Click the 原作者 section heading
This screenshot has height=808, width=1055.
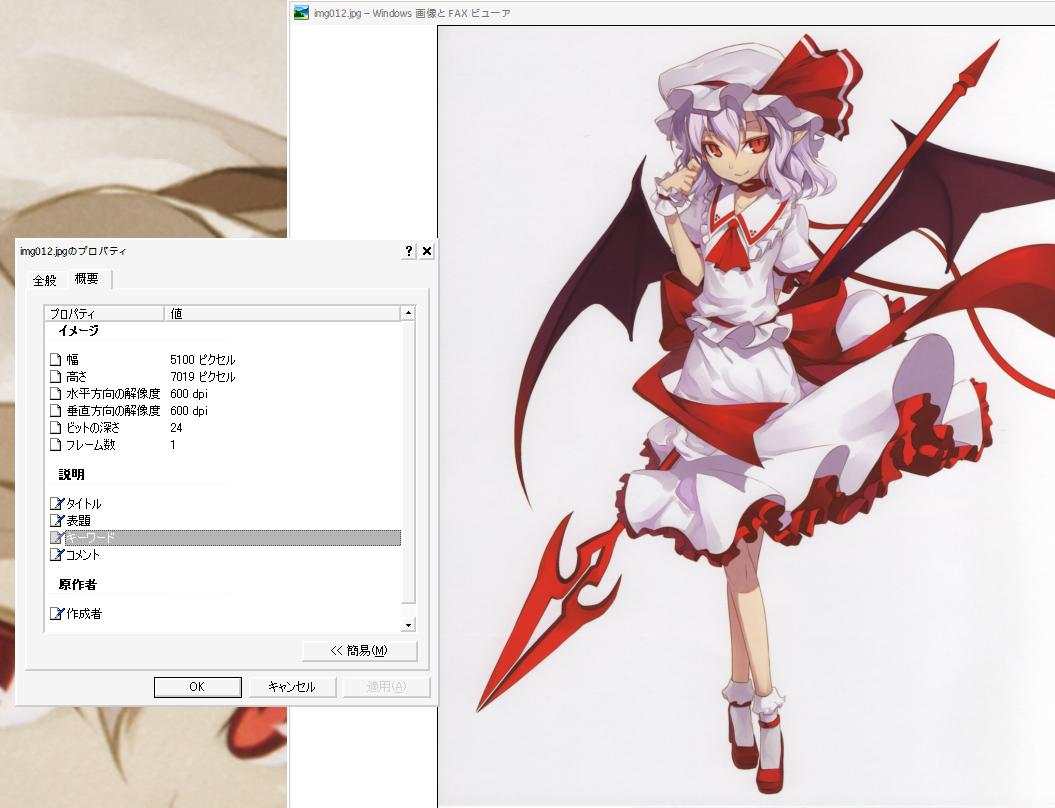pyautogui.click(x=77, y=585)
